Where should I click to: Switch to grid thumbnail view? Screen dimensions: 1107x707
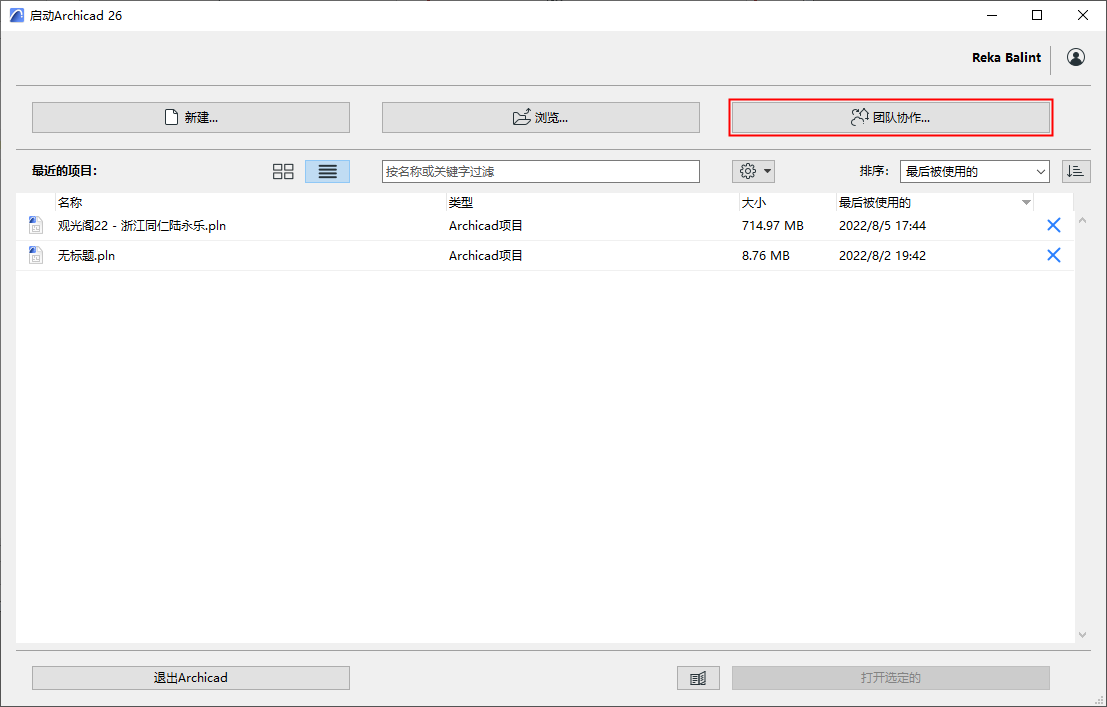(283, 172)
